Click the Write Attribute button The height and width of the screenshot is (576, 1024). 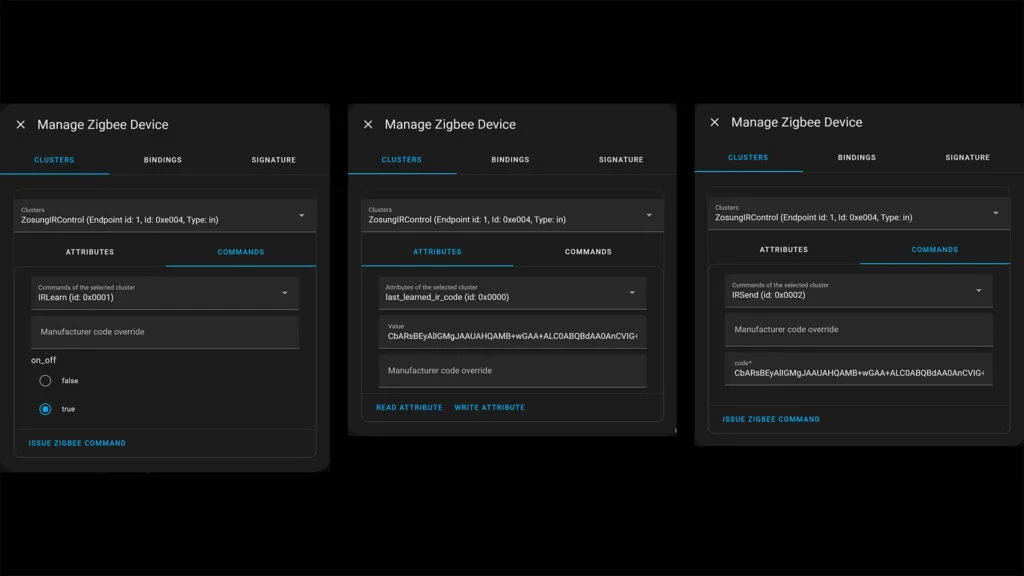[489, 408]
